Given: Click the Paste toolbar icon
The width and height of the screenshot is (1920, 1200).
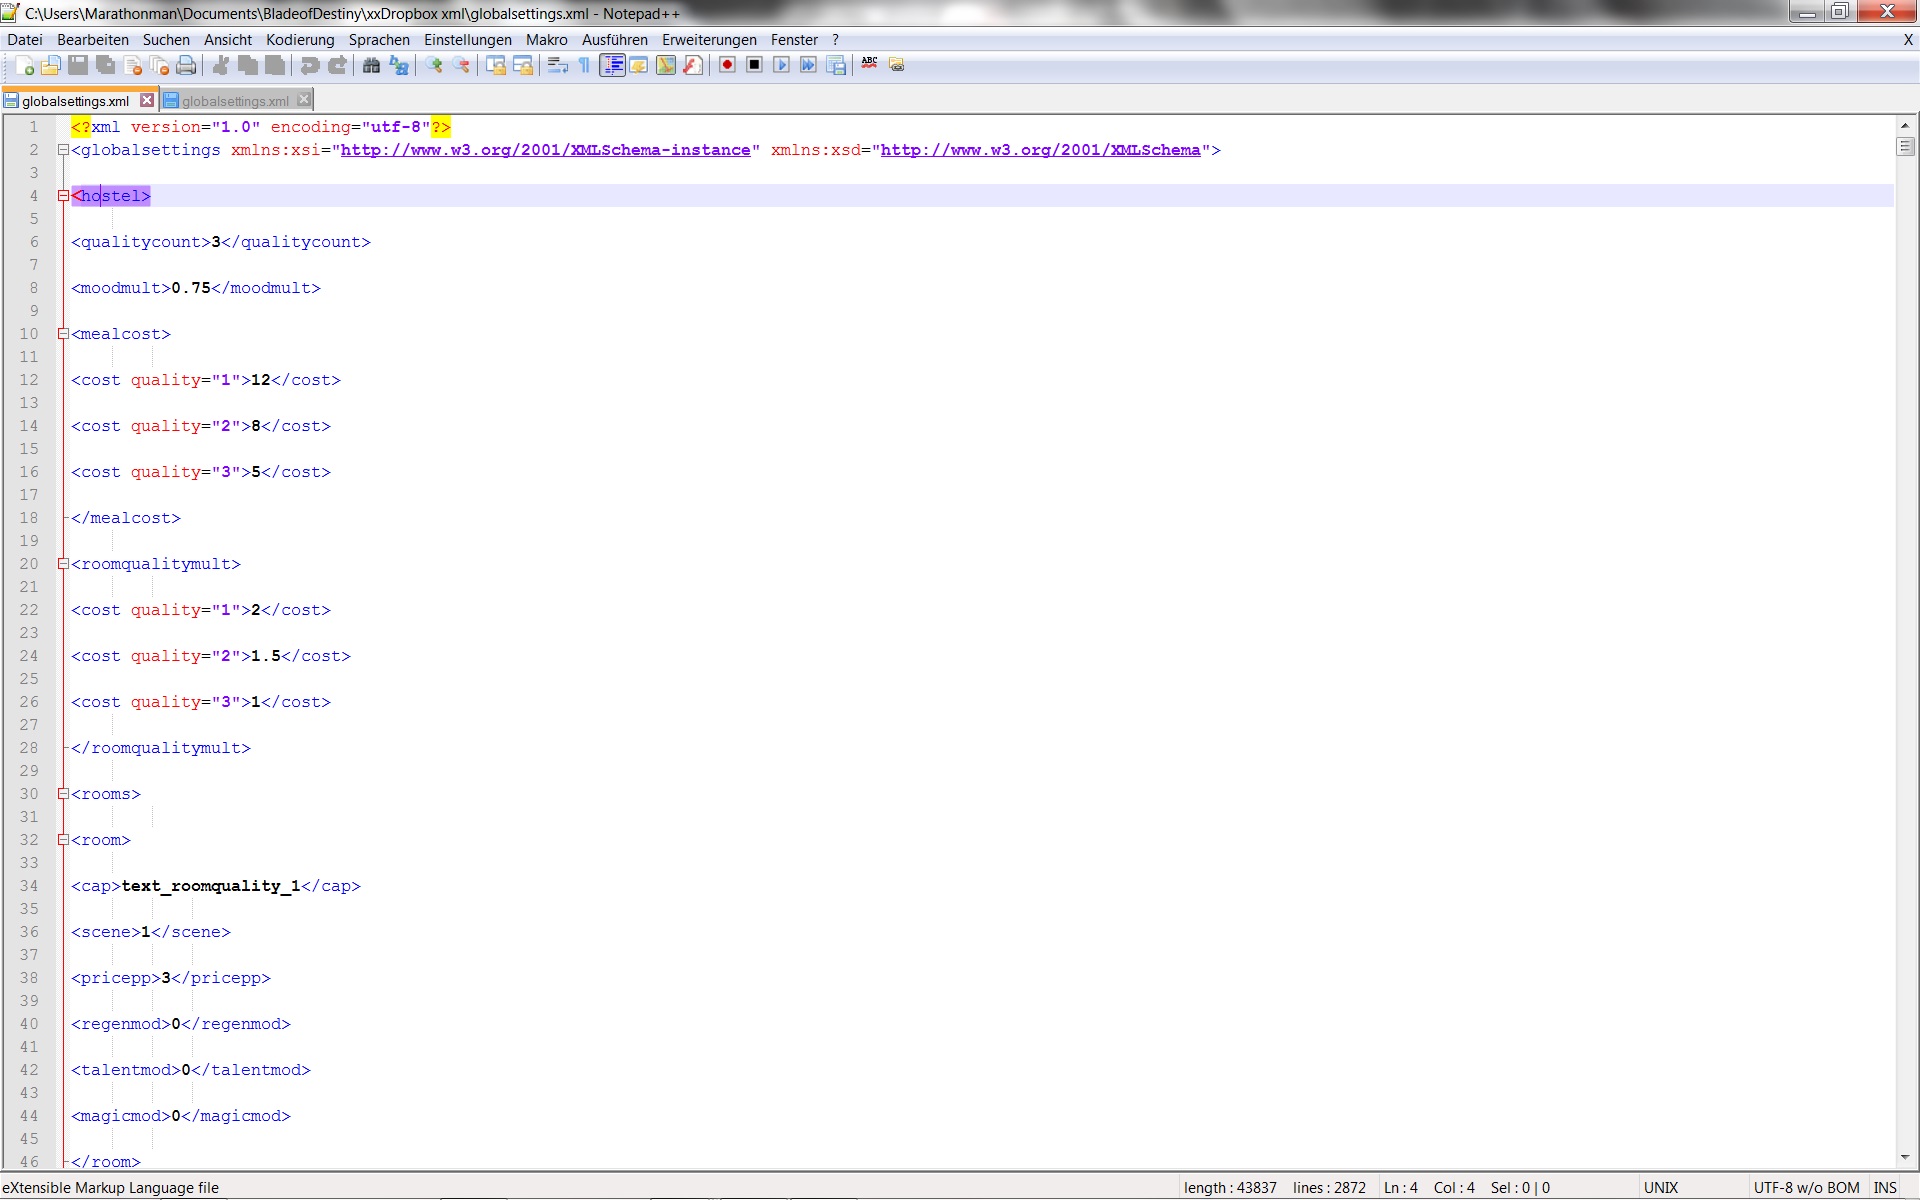Looking at the screenshot, I should click(275, 66).
